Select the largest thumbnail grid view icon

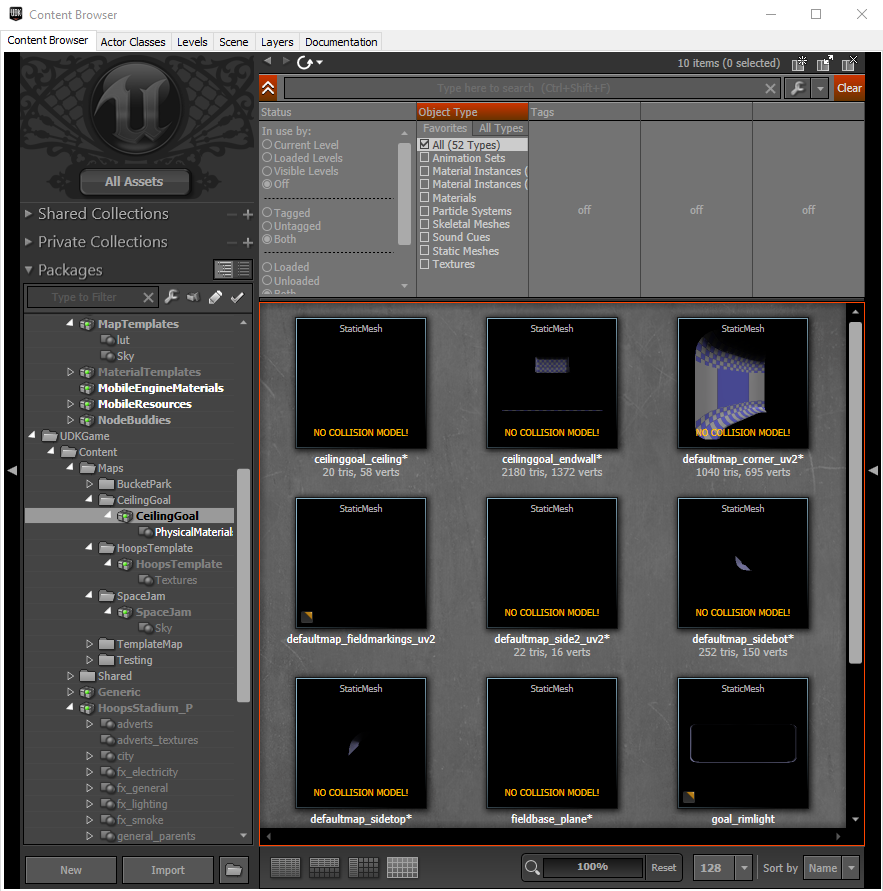click(x=402, y=866)
